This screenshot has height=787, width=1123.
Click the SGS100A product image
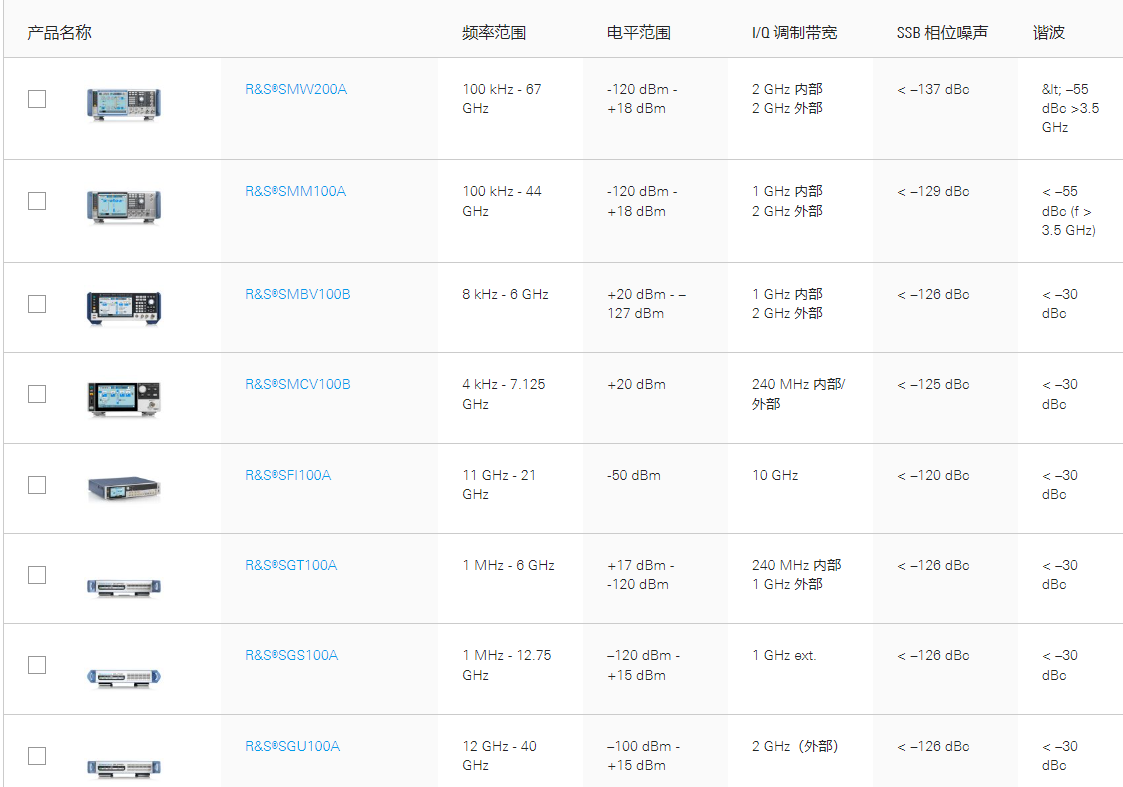point(124,677)
